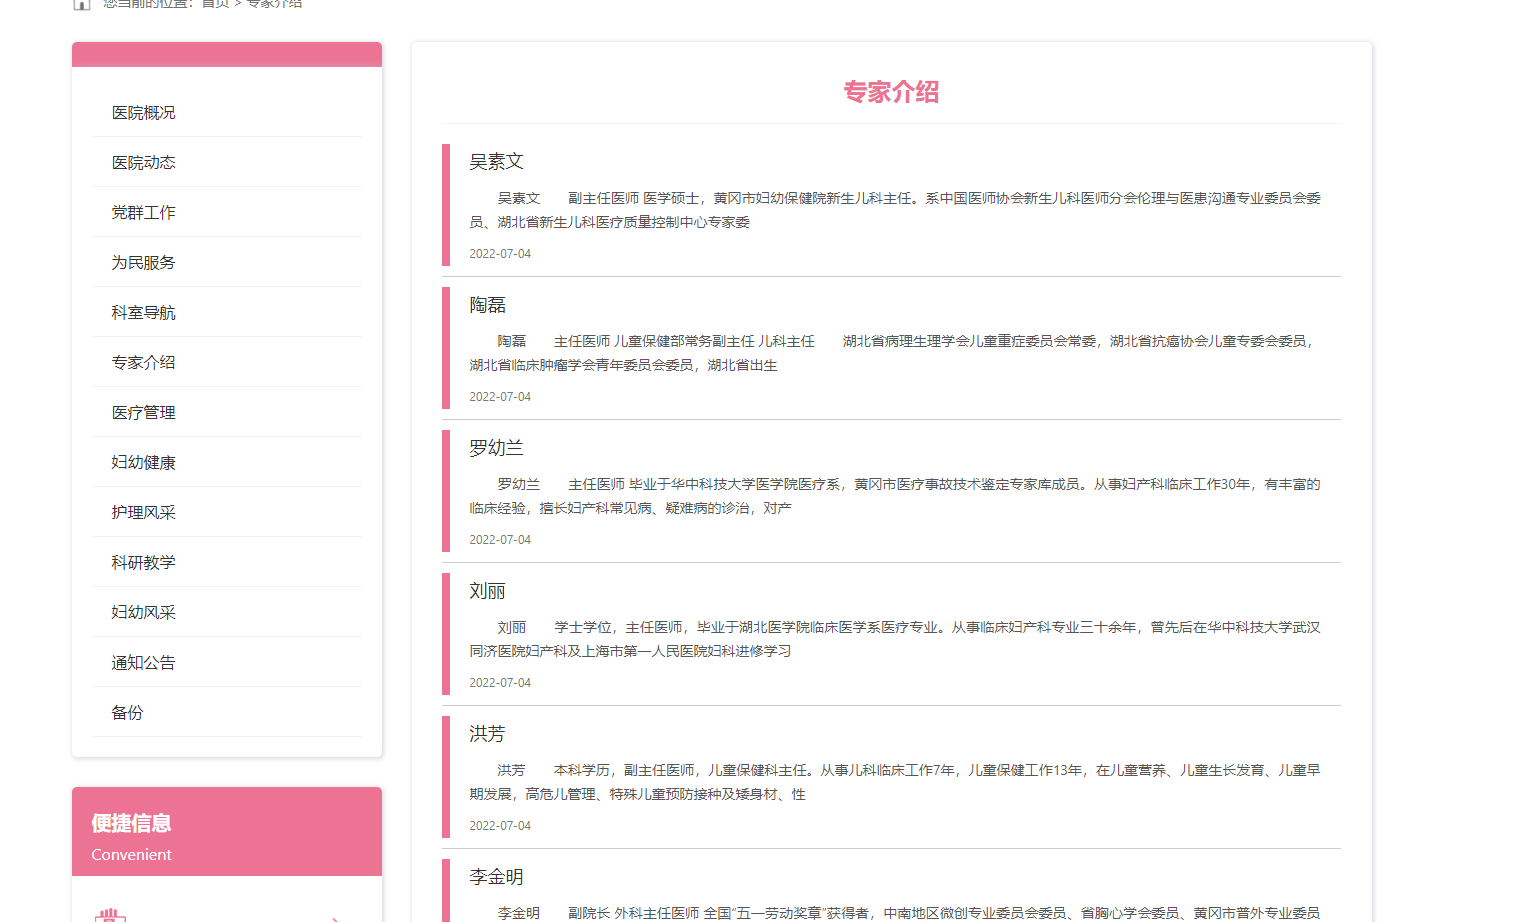Open expert profile title 吴素文
The image size is (1527, 922).
click(496, 162)
